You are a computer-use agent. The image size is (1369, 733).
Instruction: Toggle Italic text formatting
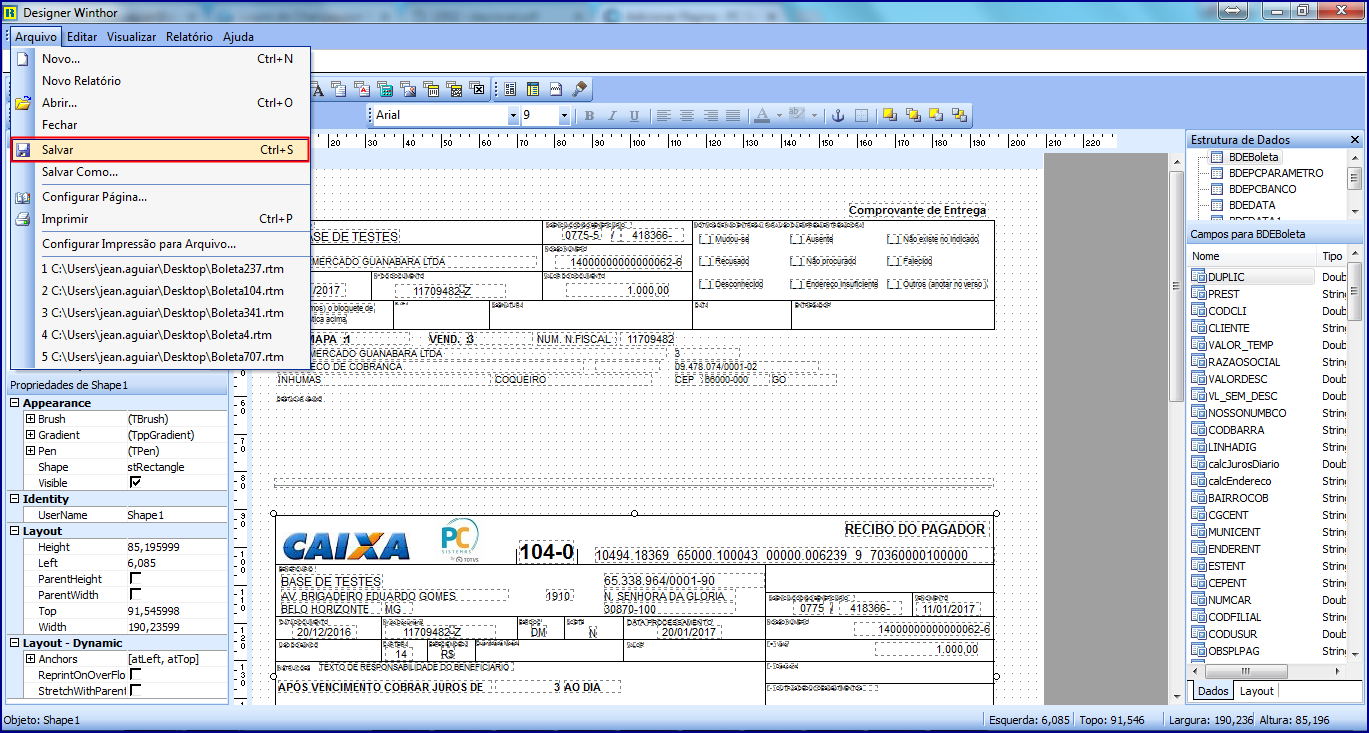(611, 116)
